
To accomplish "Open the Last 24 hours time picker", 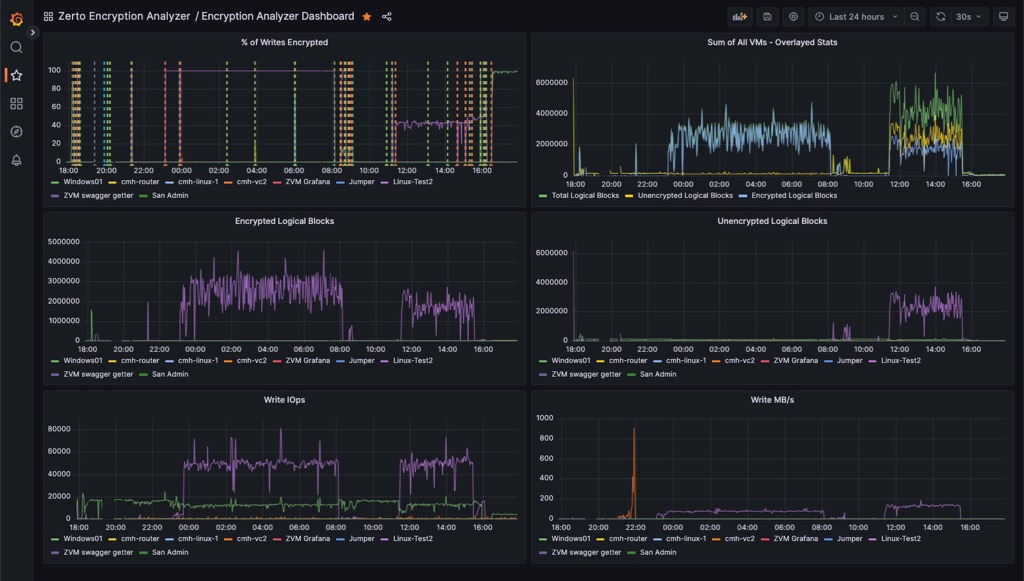I will (857, 17).
